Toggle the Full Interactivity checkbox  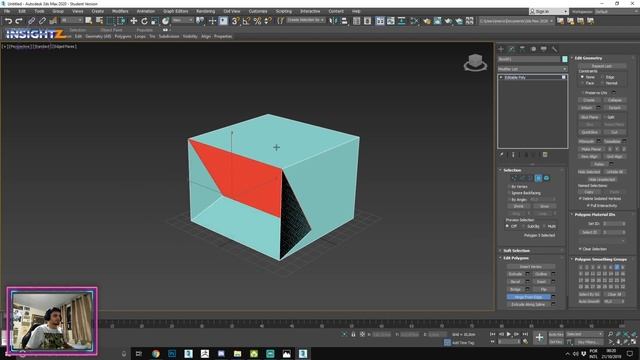pos(589,205)
